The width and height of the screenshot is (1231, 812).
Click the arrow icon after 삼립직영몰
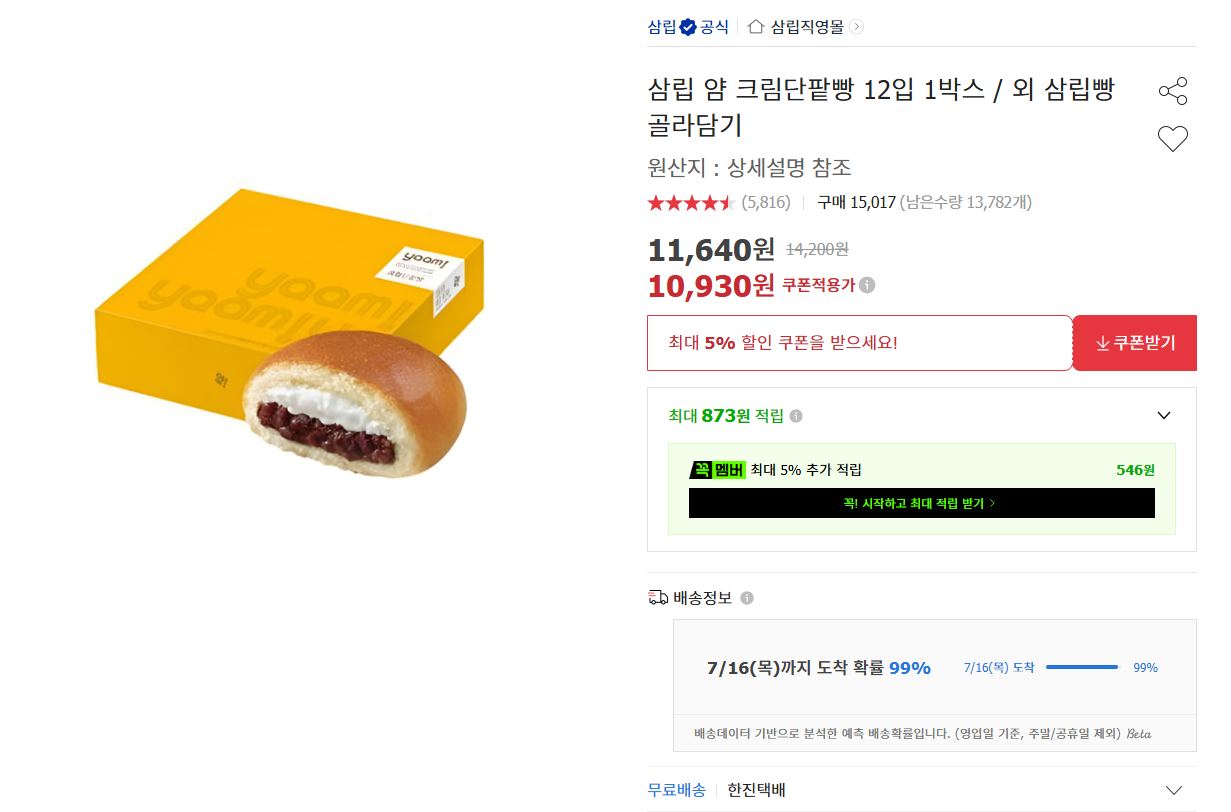click(856, 27)
